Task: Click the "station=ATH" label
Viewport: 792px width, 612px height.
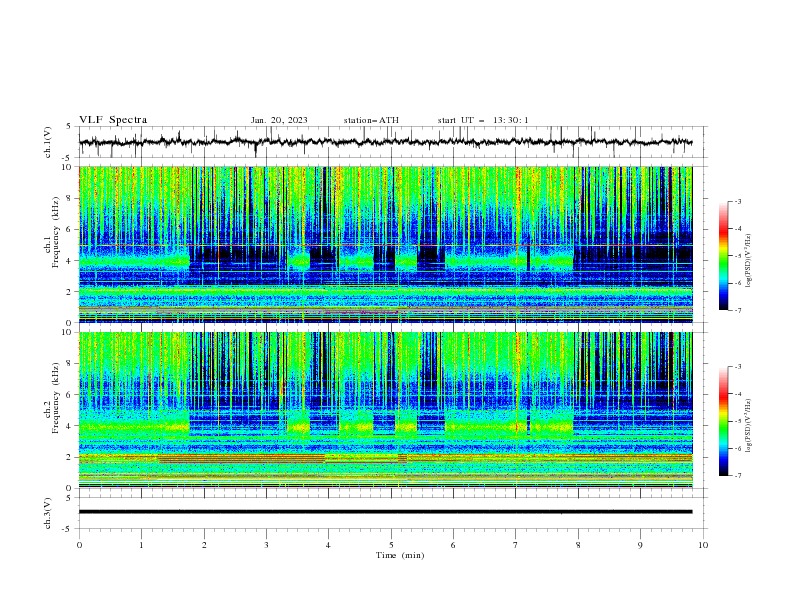Action: pos(371,120)
